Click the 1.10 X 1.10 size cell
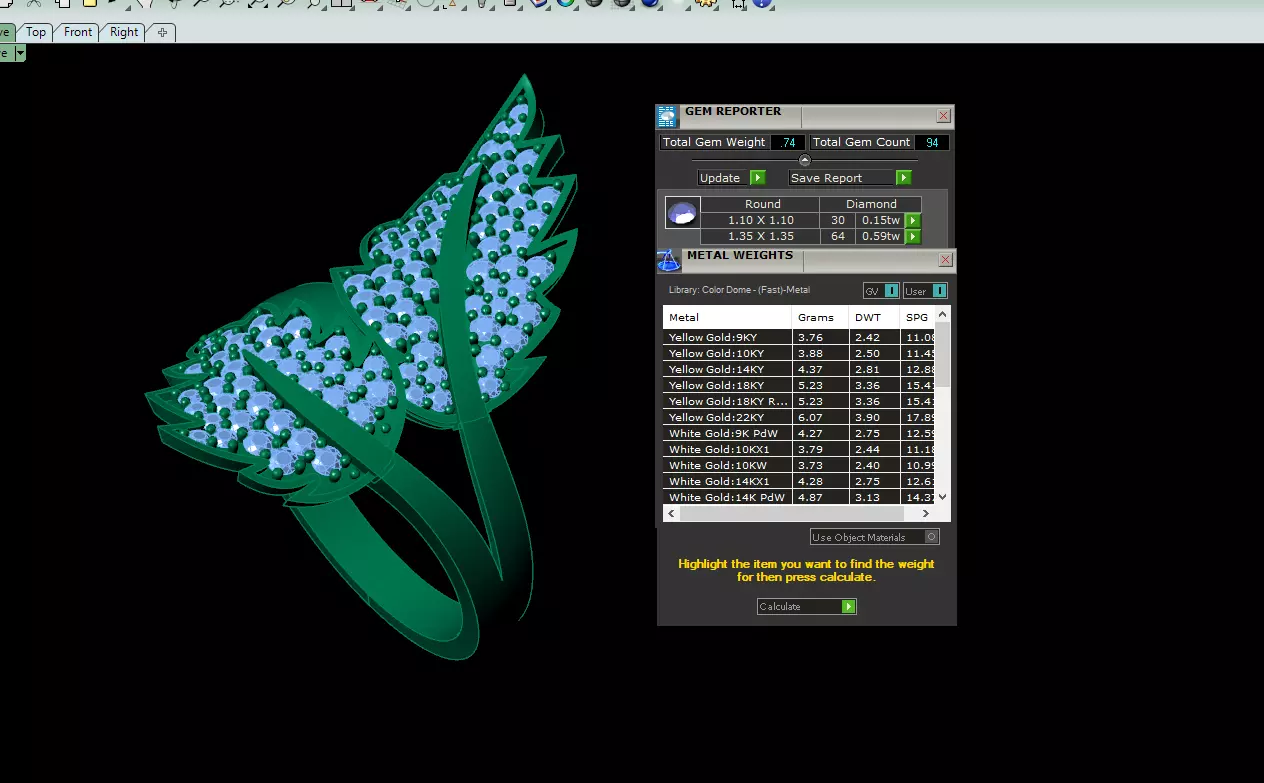1264x783 pixels. (x=760, y=220)
